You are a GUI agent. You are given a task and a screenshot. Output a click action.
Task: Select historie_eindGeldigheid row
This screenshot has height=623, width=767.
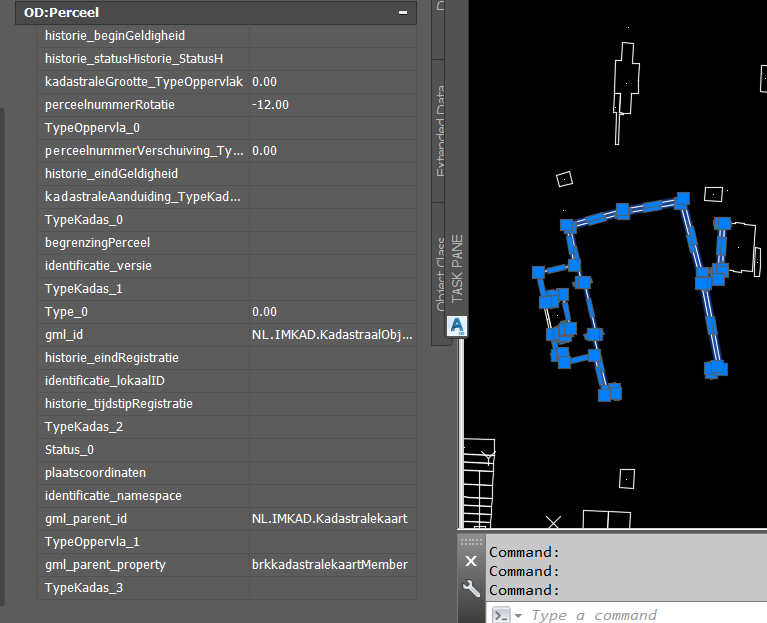(x=226, y=174)
